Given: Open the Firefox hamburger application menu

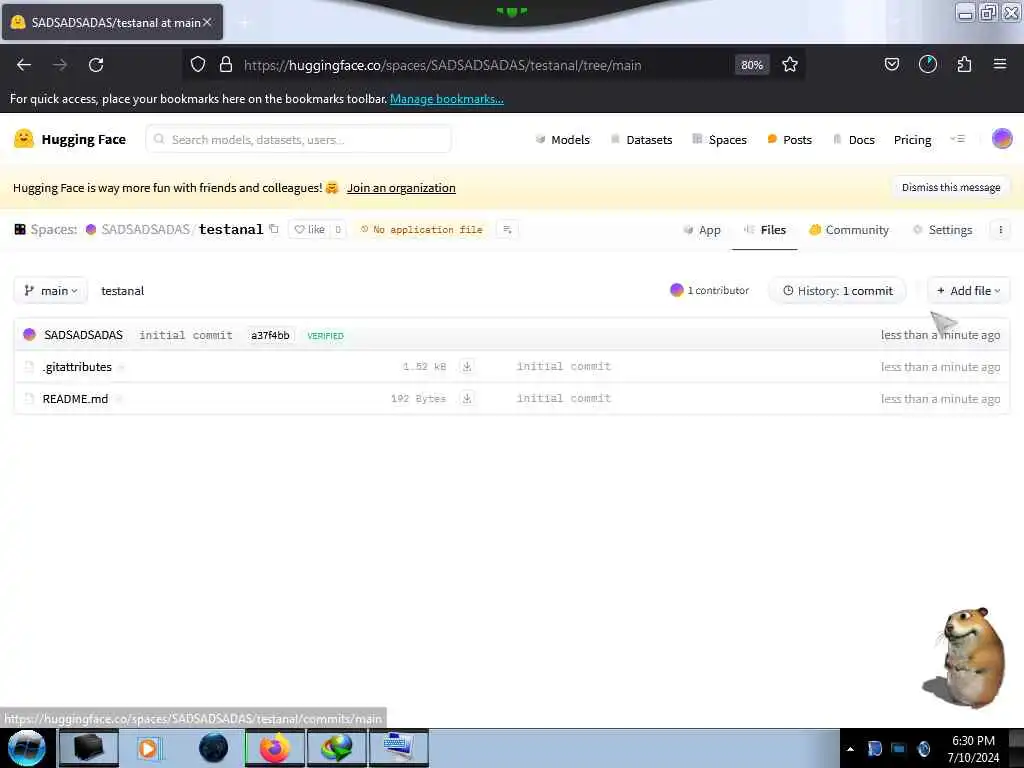Looking at the screenshot, I should pos(999,65).
